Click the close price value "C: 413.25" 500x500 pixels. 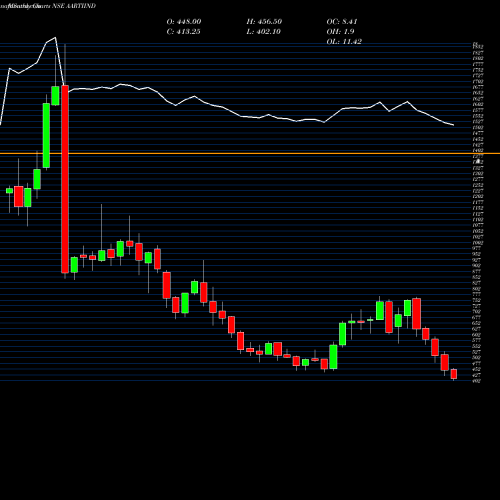(x=183, y=32)
